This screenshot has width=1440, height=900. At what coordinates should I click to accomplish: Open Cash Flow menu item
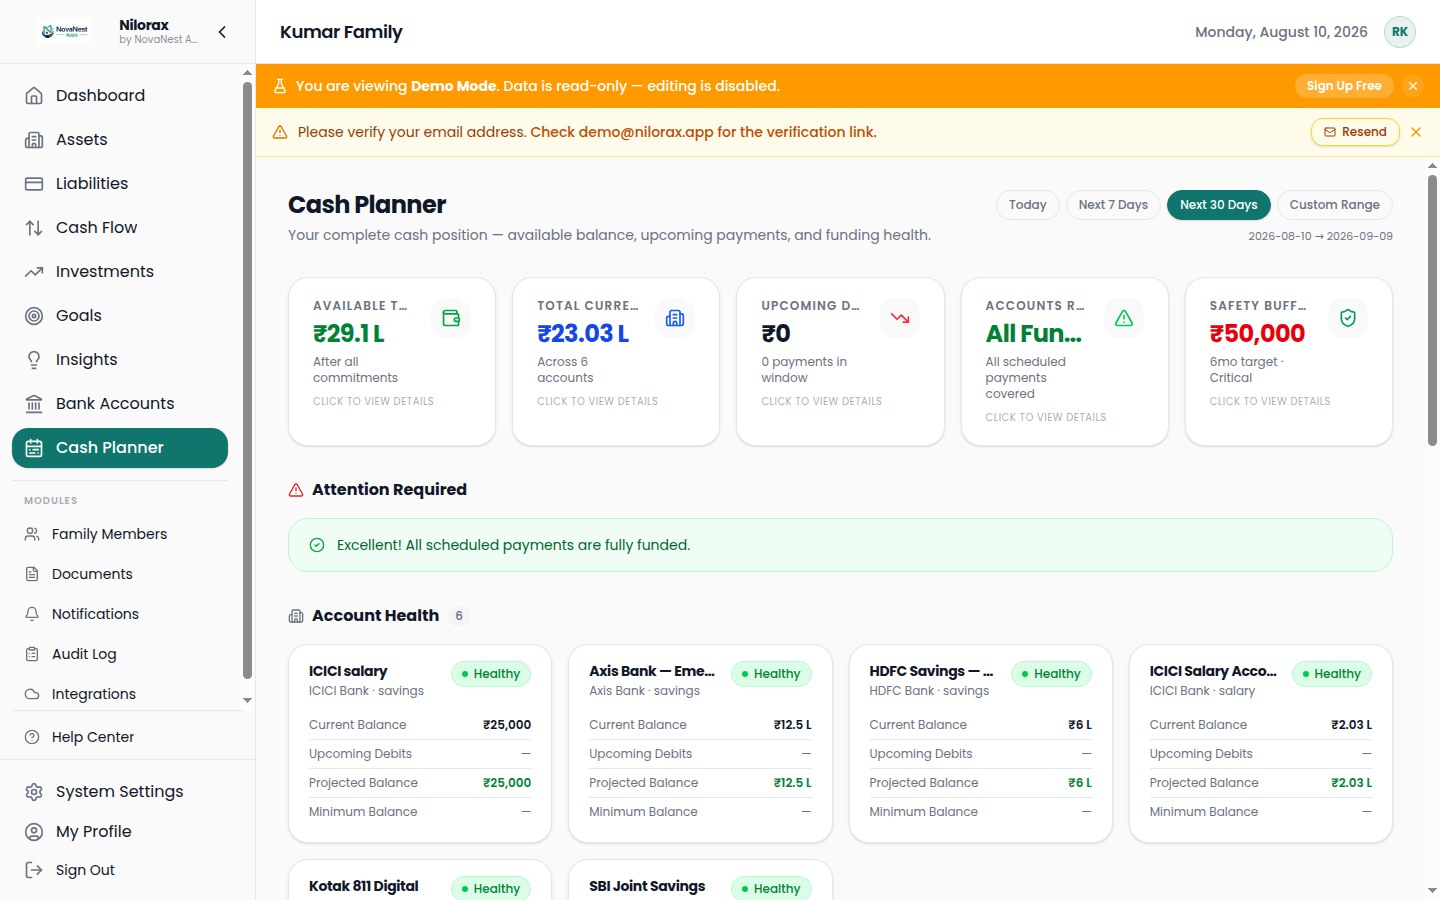(120, 228)
